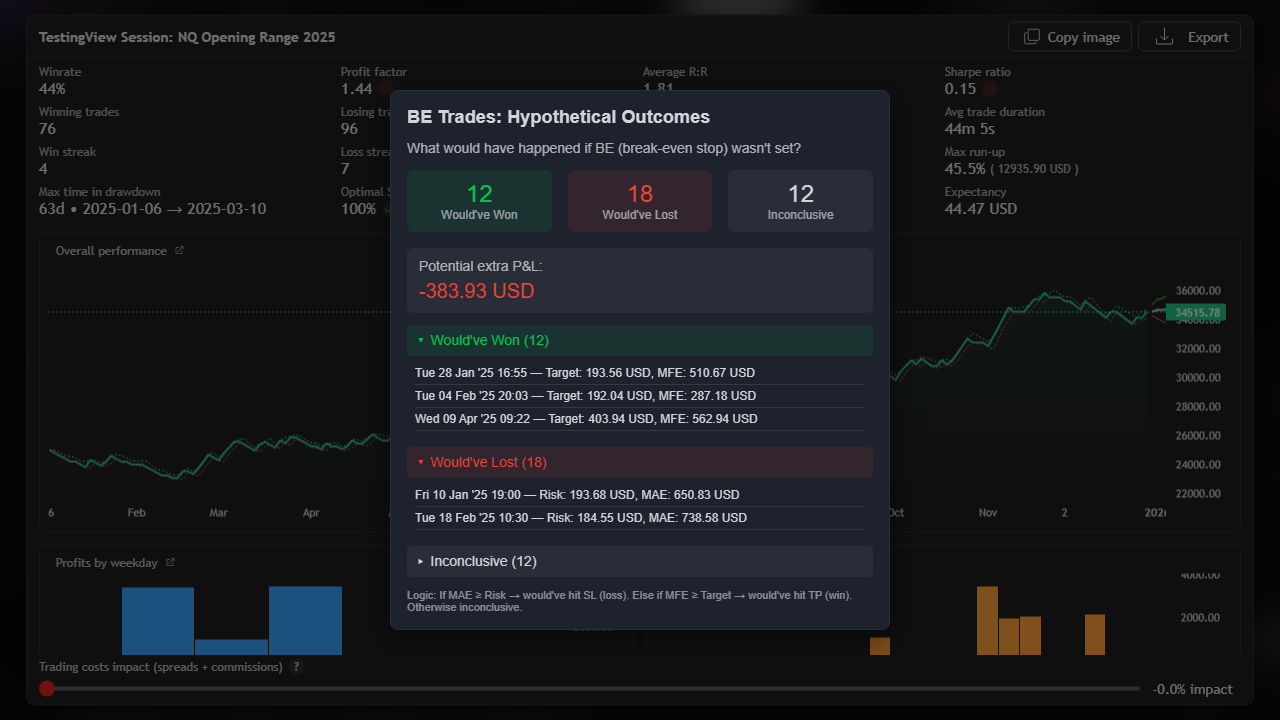
Task: Select the green 12 Would've Won card
Action: pyautogui.click(x=480, y=201)
